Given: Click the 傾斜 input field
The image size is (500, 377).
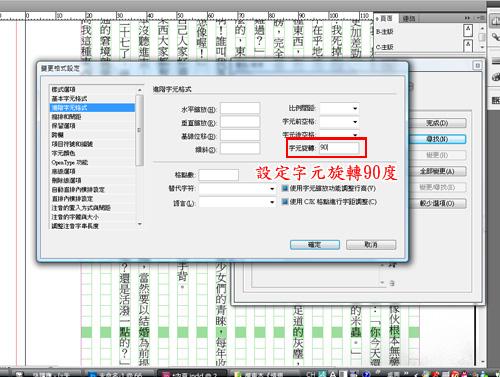Looking at the screenshot, I should [240, 148].
